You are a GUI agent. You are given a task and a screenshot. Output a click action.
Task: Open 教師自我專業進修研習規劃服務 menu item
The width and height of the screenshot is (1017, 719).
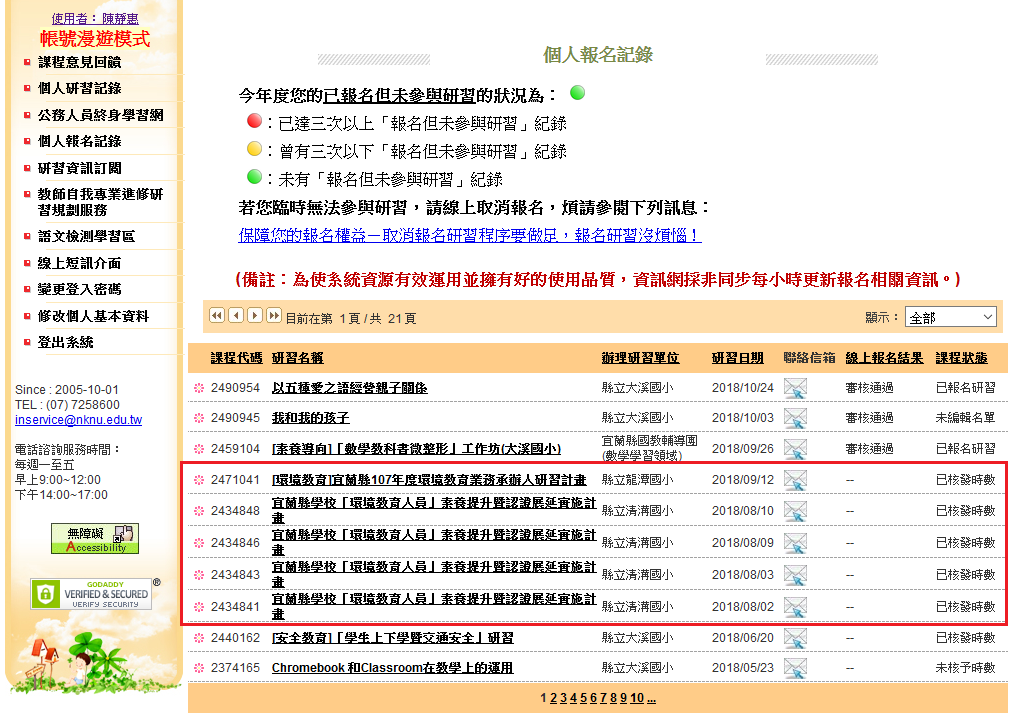coord(101,202)
